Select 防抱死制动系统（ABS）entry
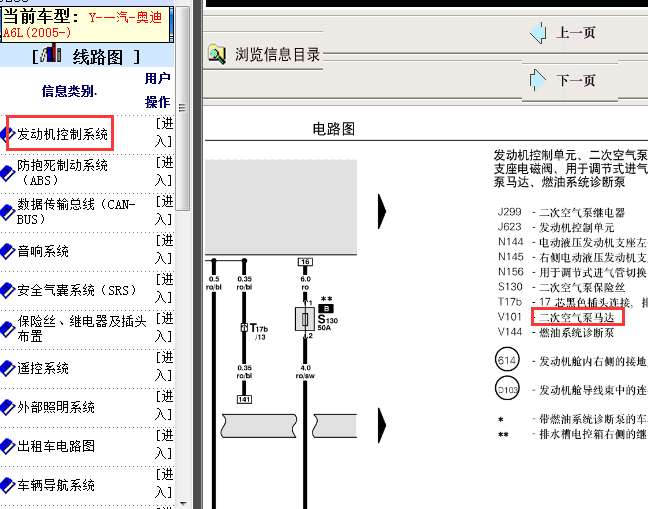648x509 pixels. coord(62,173)
